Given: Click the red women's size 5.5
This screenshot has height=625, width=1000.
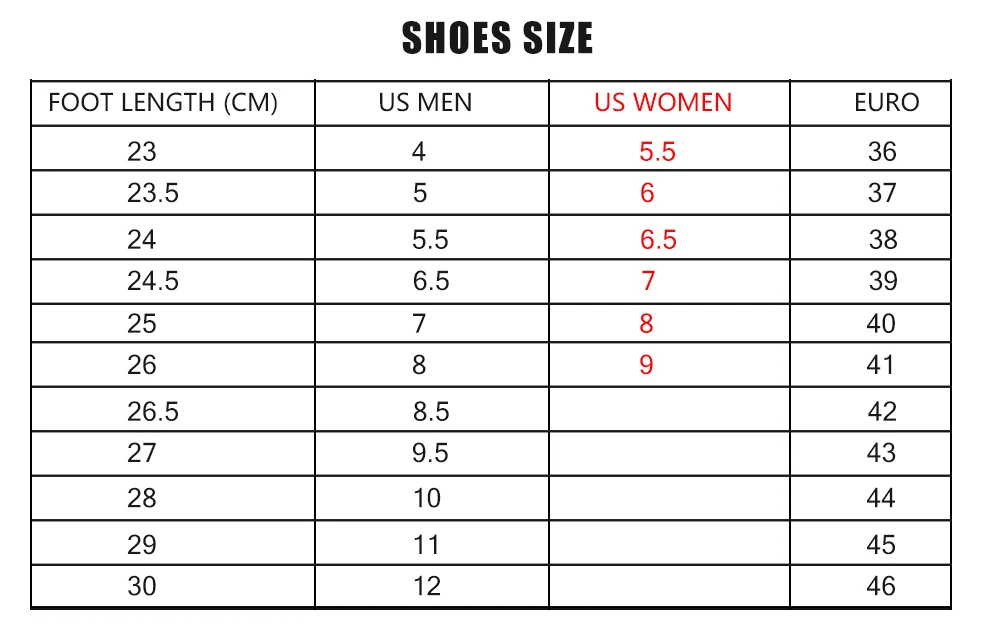Looking at the screenshot, I should click(x=658, y=152).
